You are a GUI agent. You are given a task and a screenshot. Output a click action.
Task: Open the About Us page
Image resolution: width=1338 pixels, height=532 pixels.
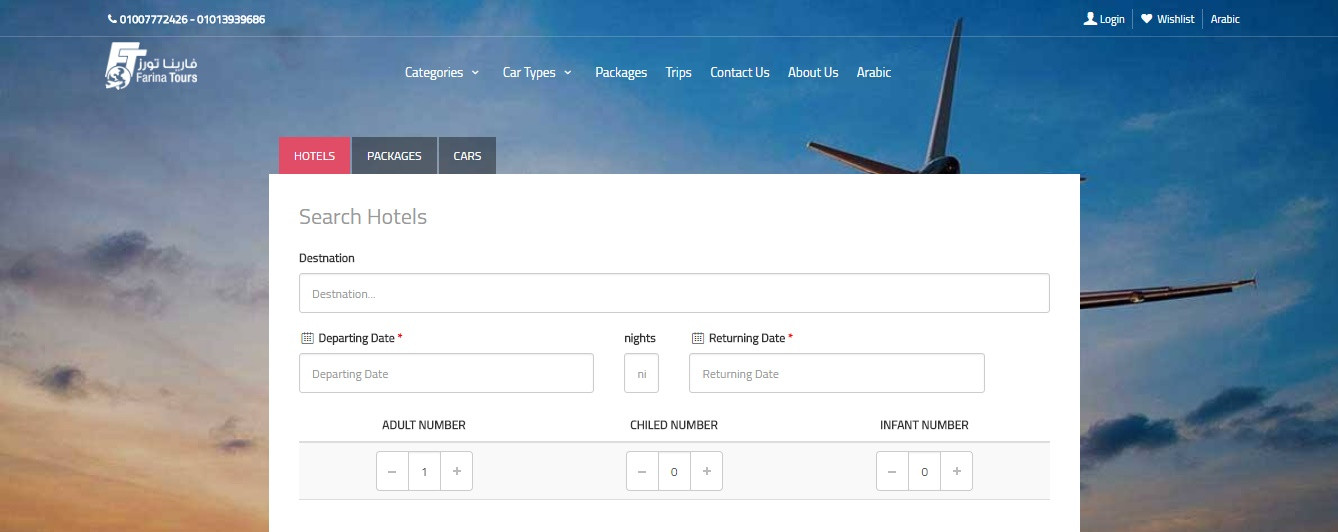[813, 72]
